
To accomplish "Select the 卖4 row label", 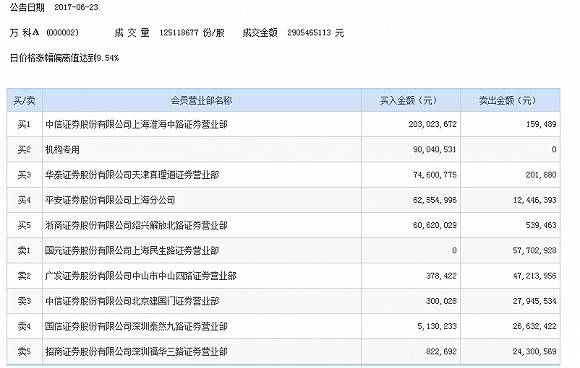I will click(x=24, y=326).
